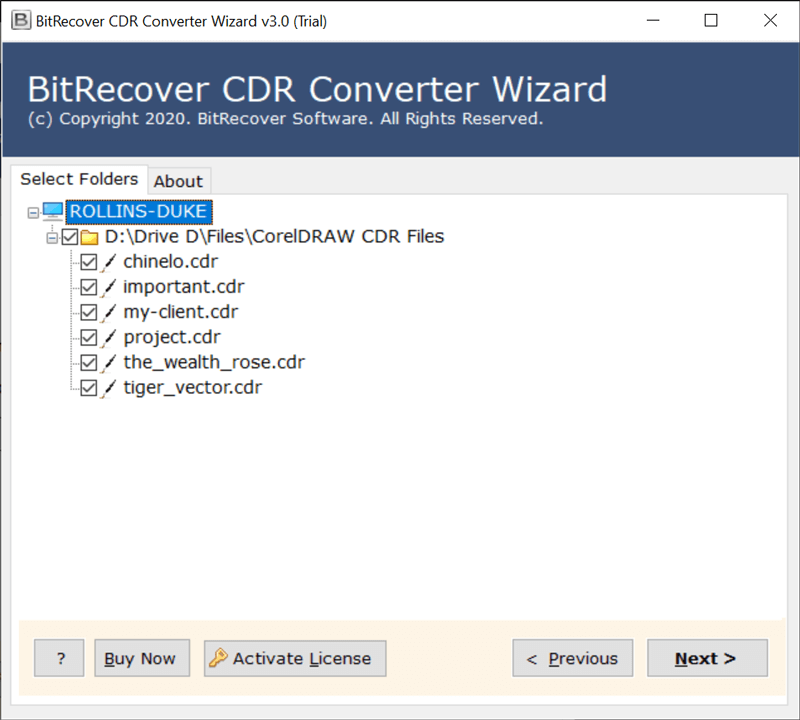Click the file icon beside chinelo.cdr
The width and height of the screenshot is (800, 720).
click(109, 262)
